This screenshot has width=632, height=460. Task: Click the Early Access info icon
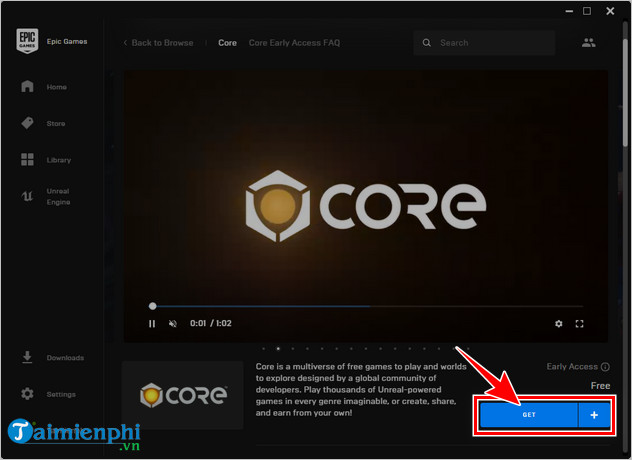[x=605, y=366]
